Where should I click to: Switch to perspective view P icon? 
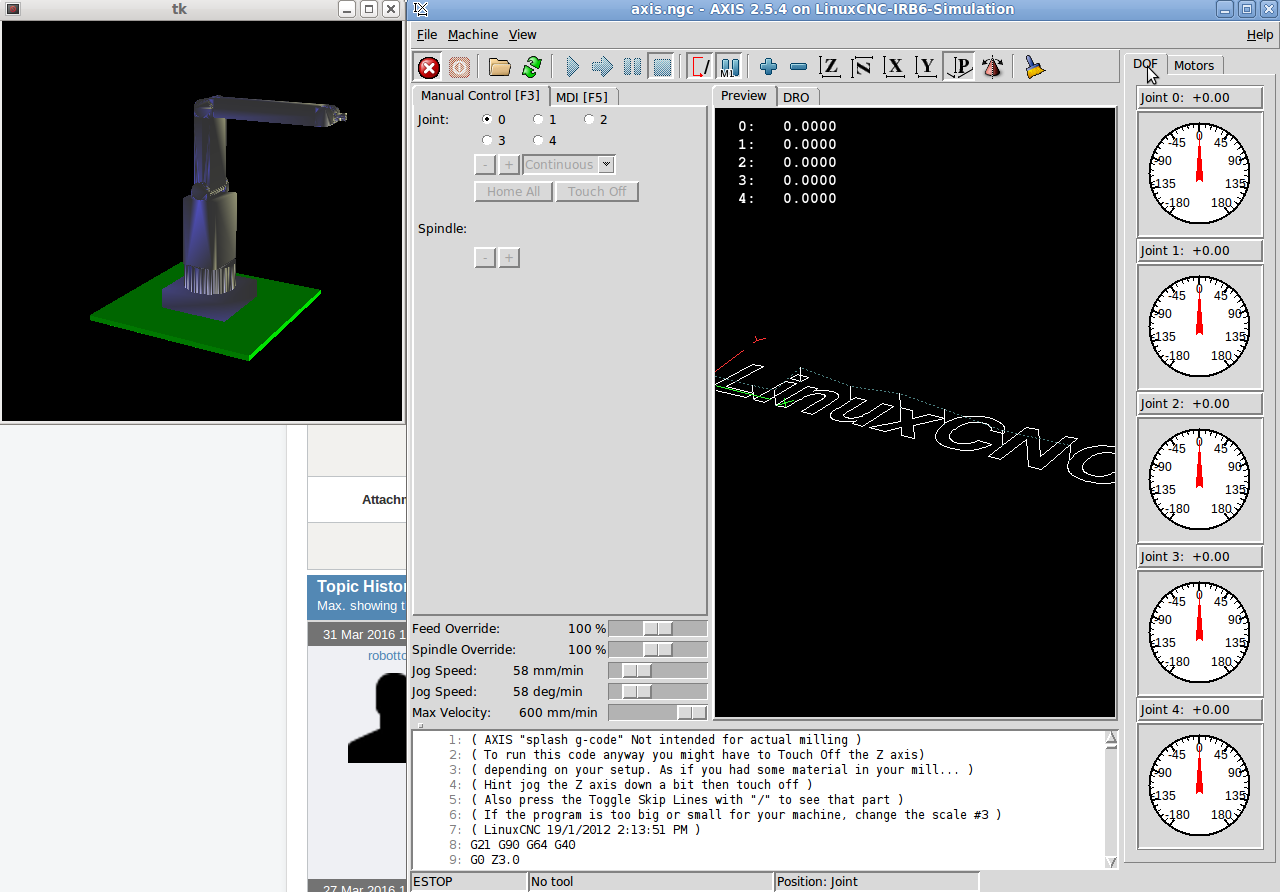[959, 67]
